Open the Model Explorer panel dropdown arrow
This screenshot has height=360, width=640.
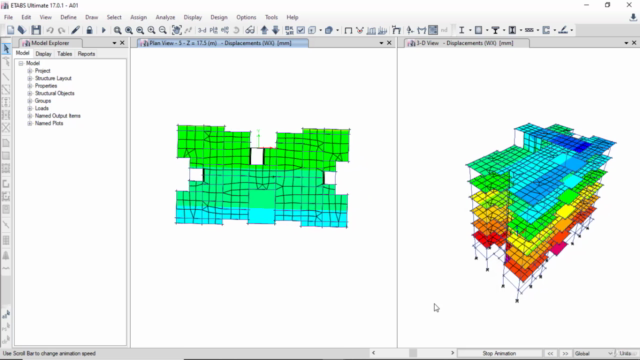(114, 43)
